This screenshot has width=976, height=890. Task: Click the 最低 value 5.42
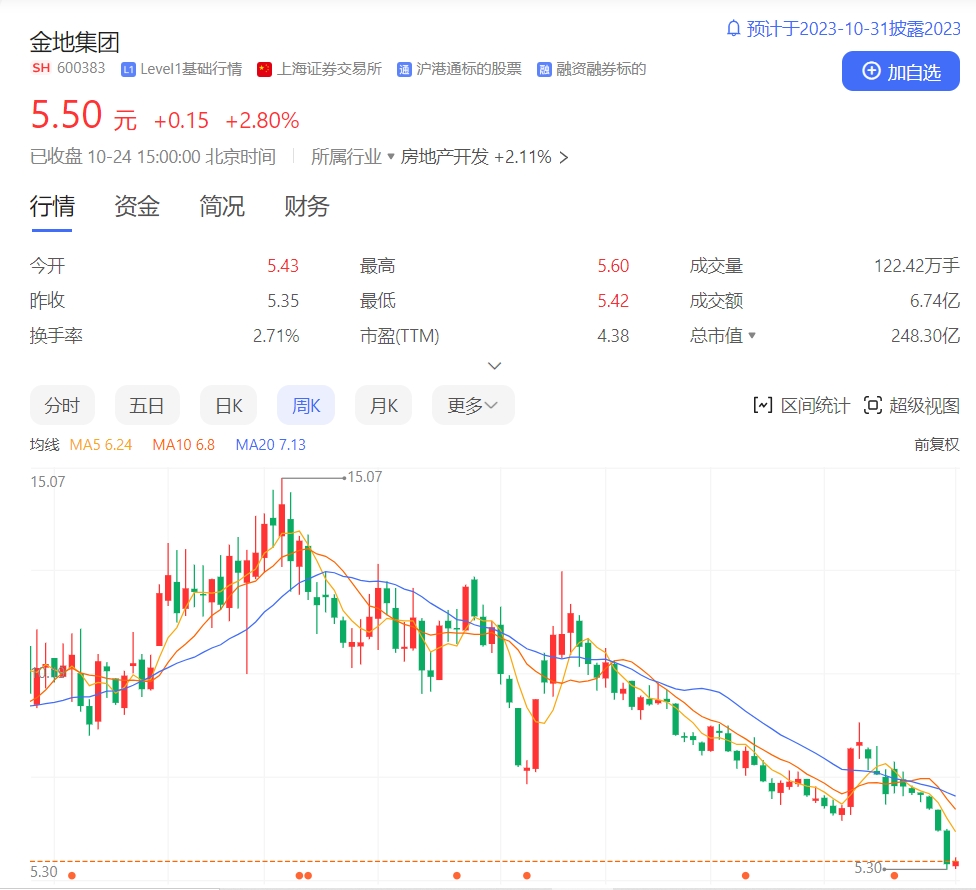(614, 301)
